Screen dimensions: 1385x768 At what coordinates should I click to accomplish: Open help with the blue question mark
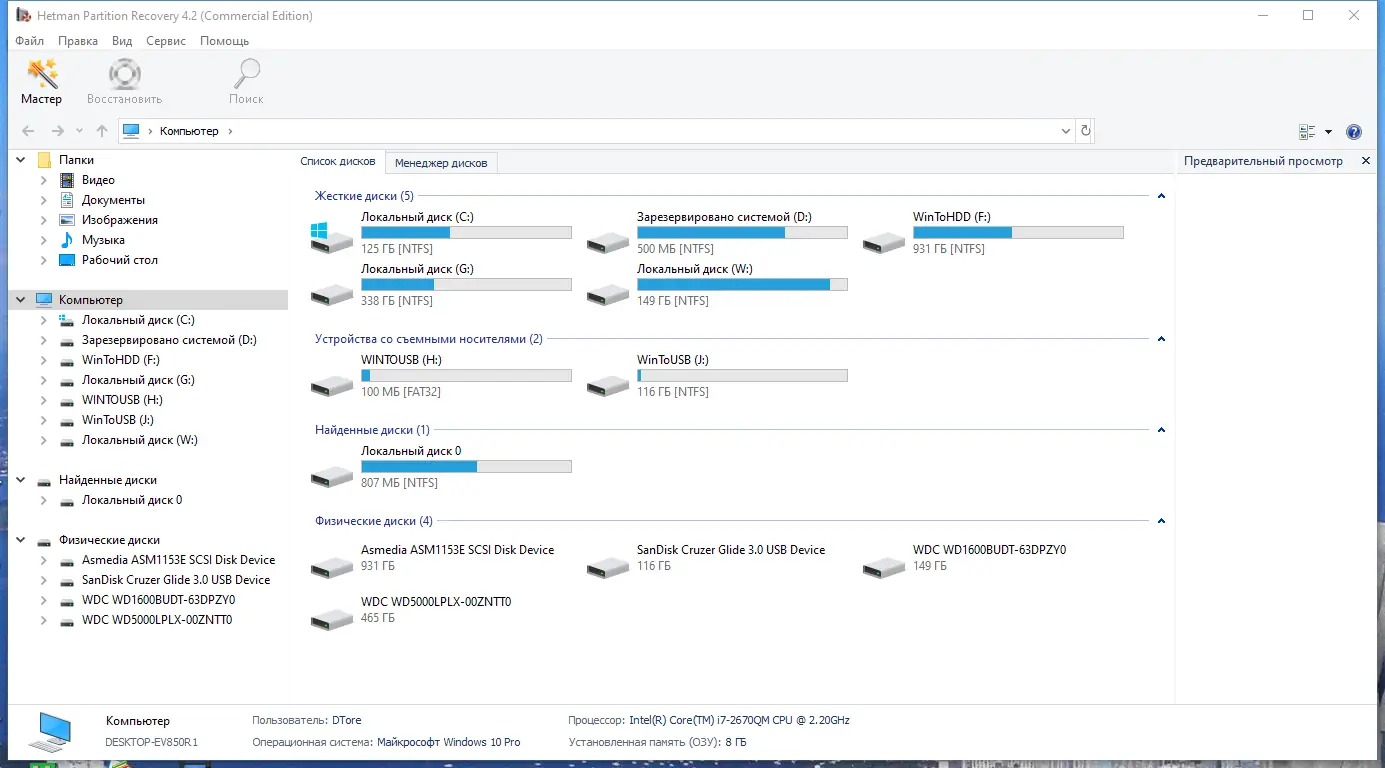pos(1354,132)
